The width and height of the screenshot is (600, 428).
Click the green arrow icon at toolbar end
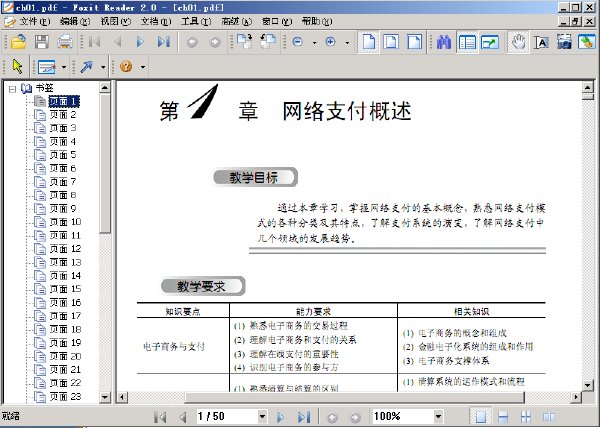click(x=587, y=42)
